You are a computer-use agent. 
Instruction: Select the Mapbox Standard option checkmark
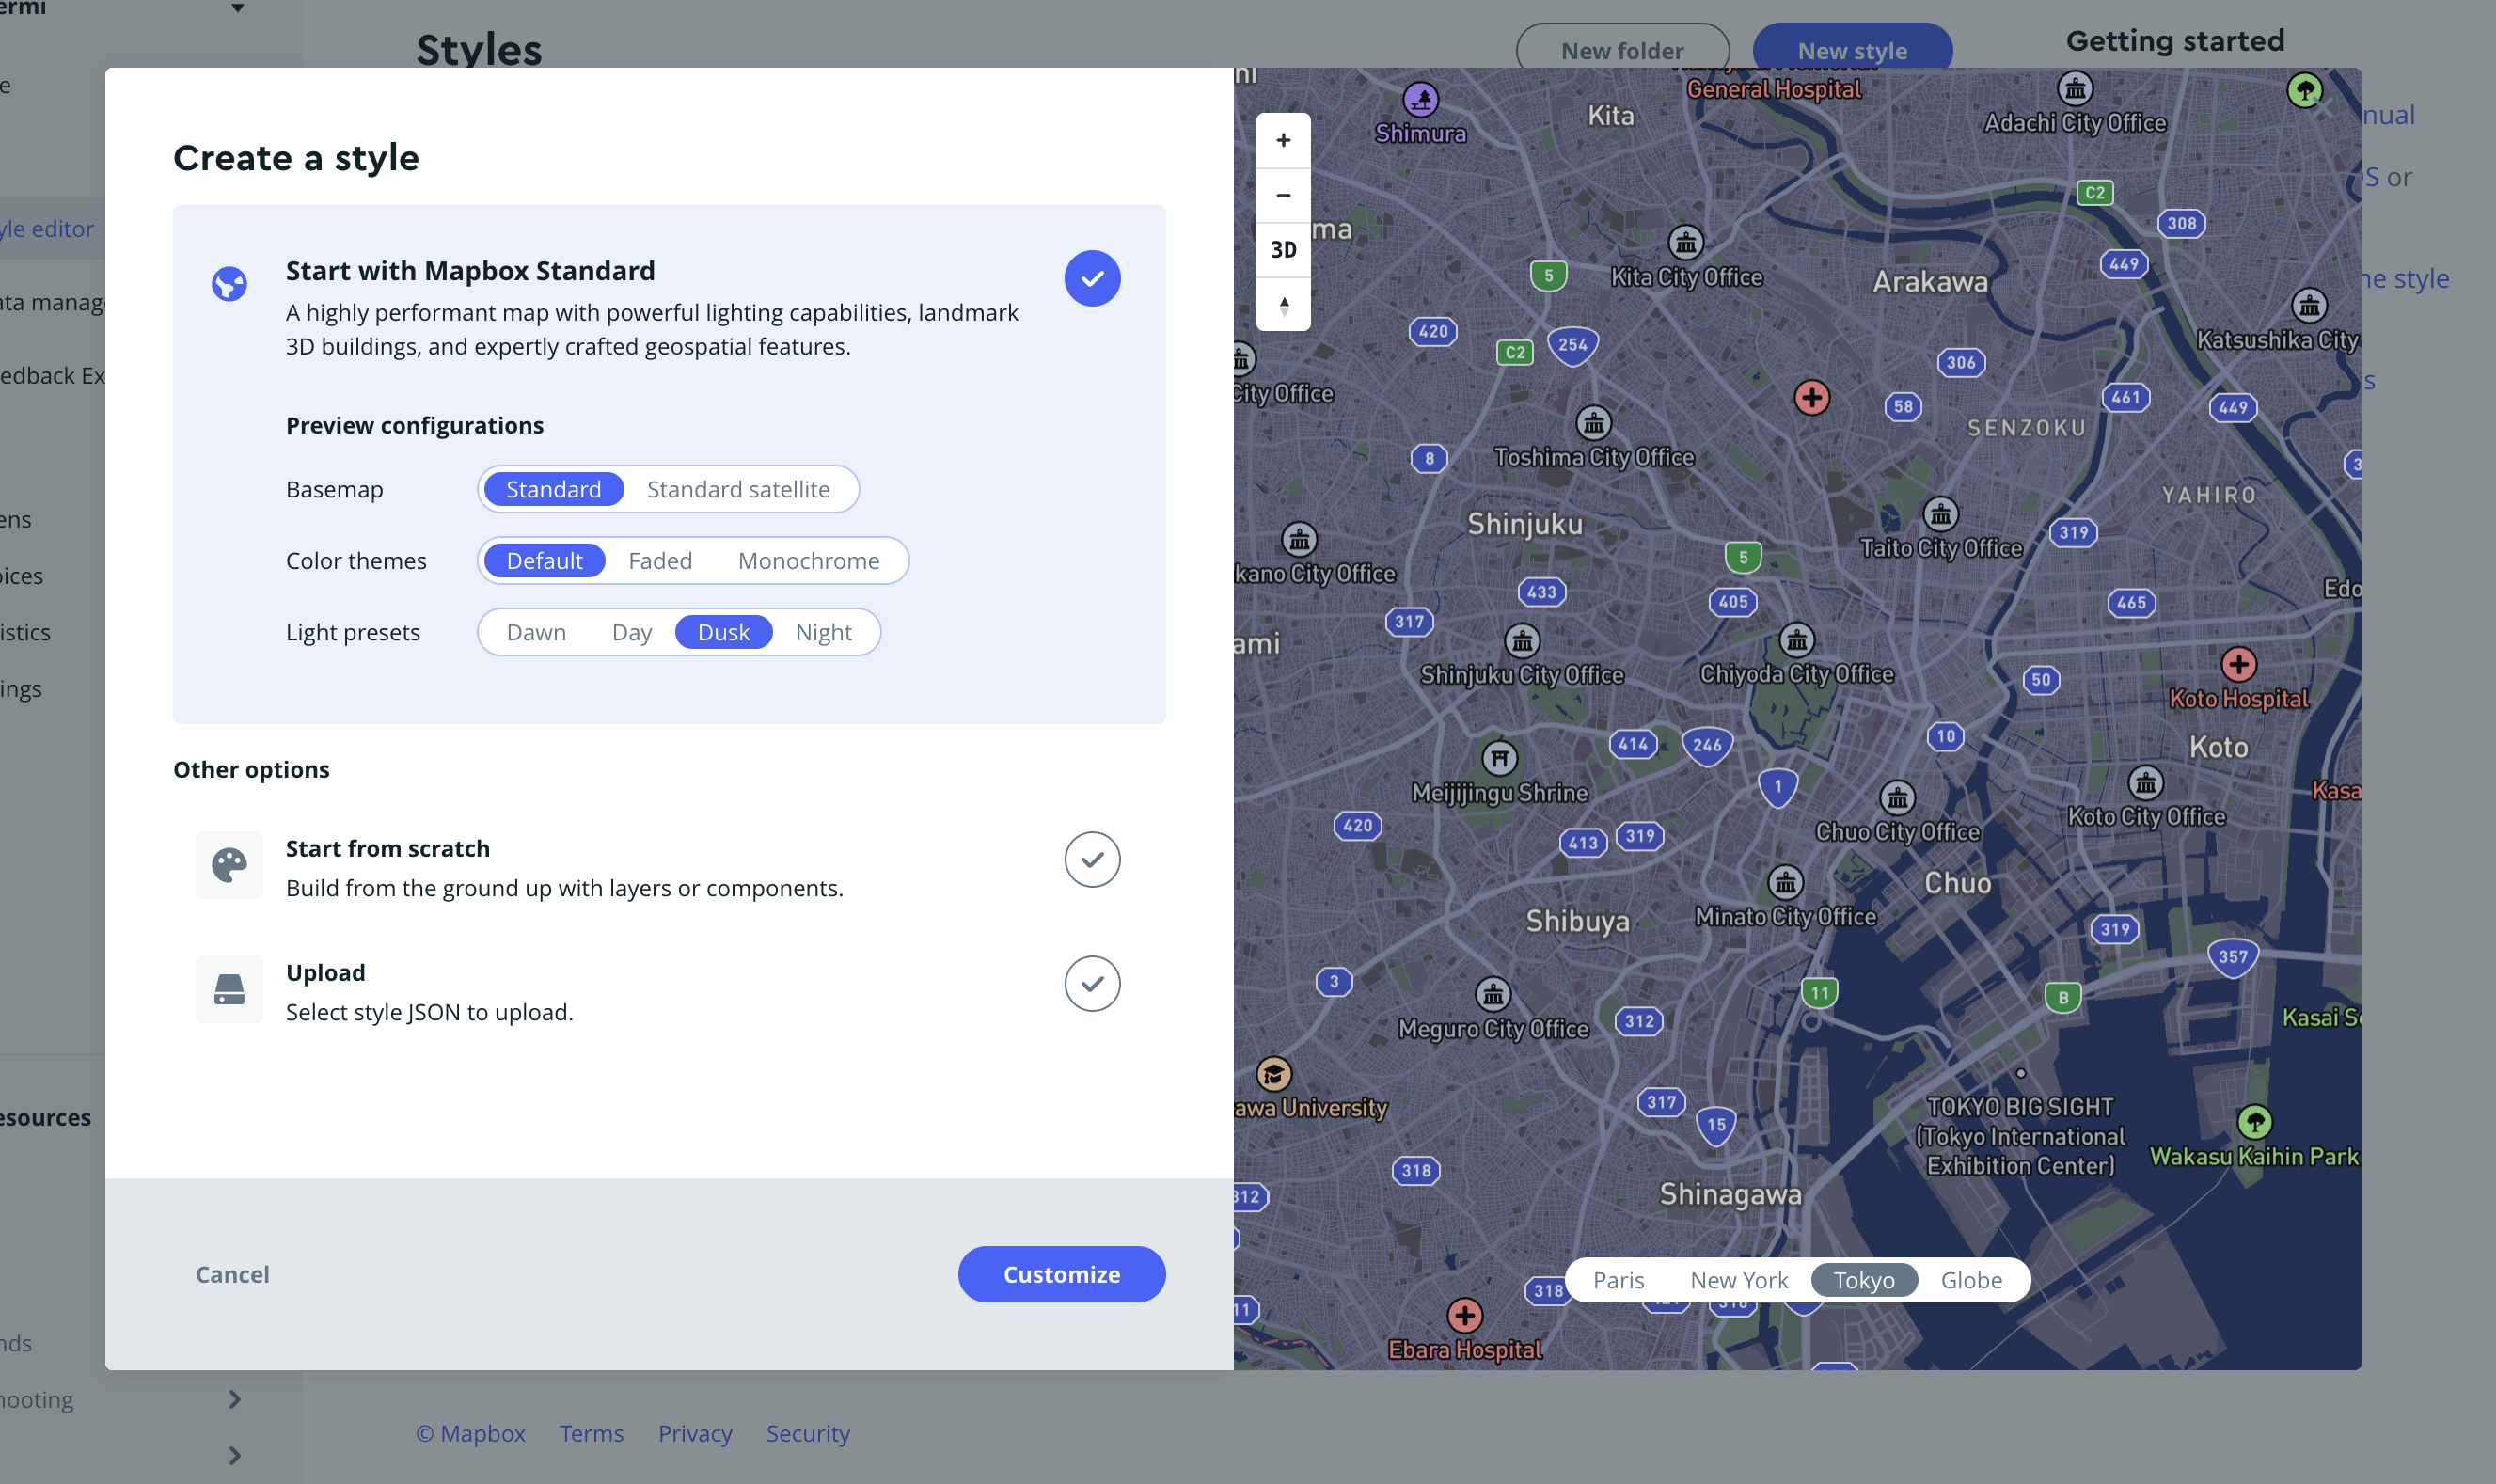(x=1092, y=278)
